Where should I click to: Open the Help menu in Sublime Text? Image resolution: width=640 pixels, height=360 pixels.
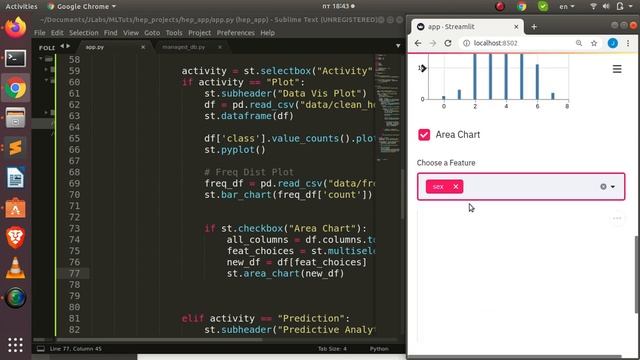point(267,33)
